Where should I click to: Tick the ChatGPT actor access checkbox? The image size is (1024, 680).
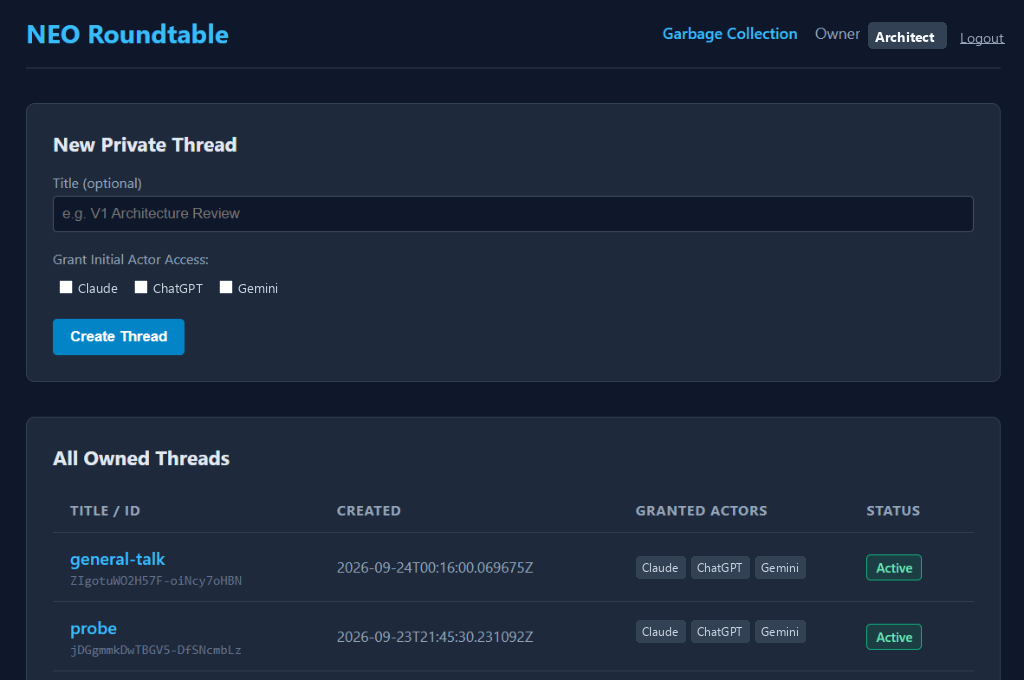(141, 287)
